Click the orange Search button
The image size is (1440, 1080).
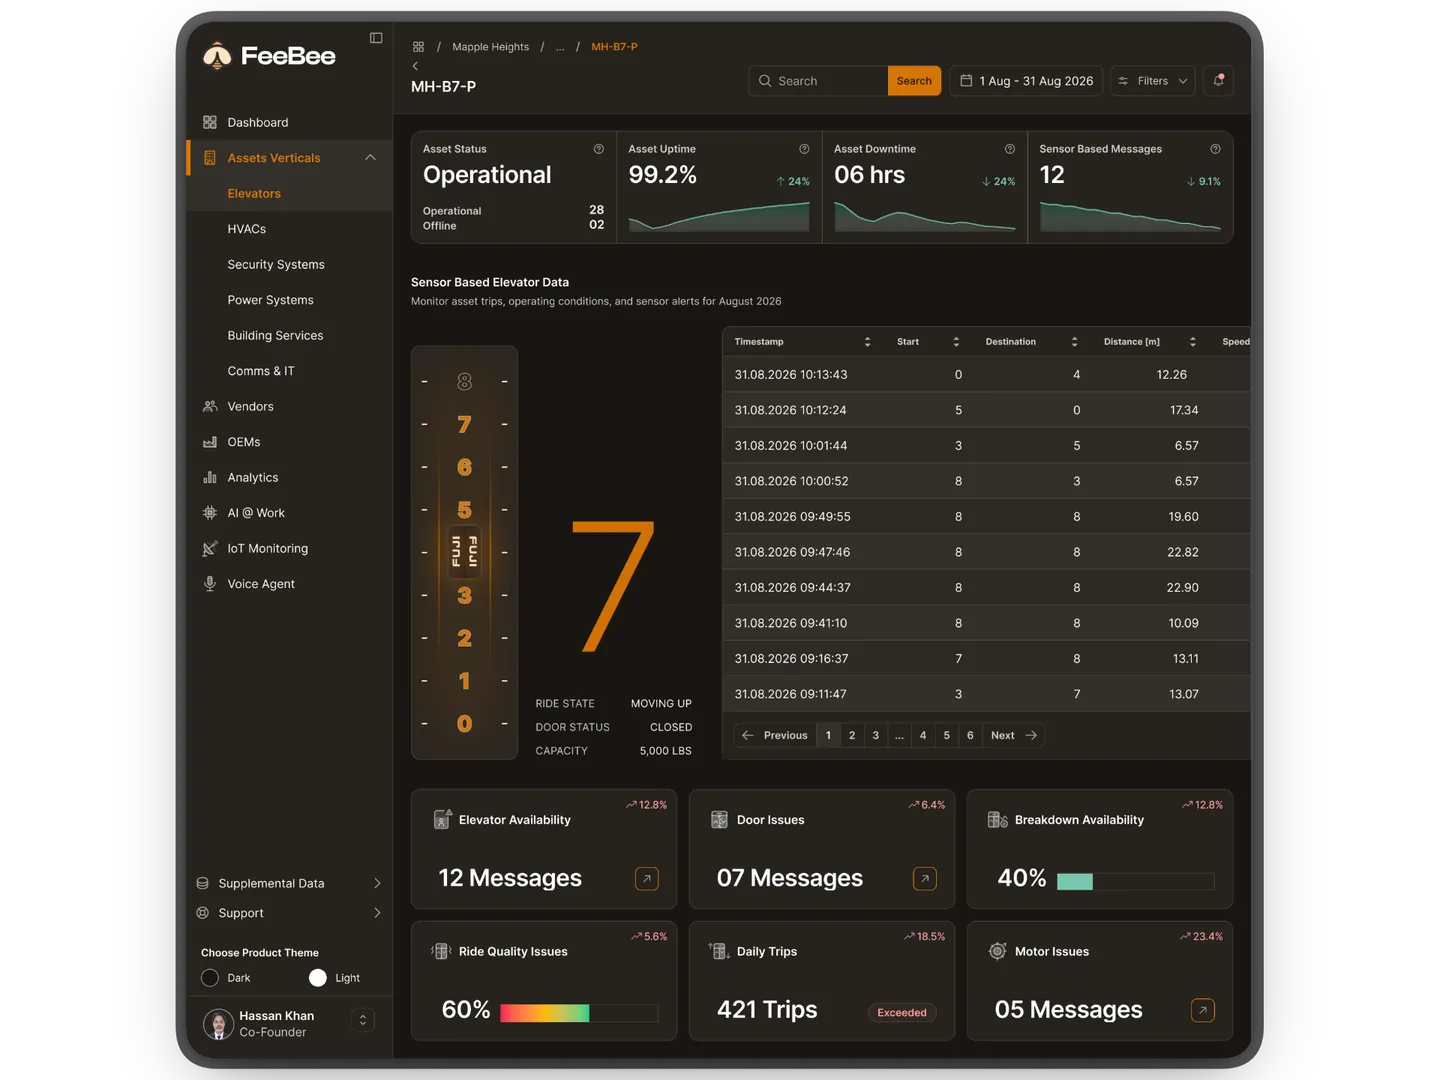coord(914,81)
